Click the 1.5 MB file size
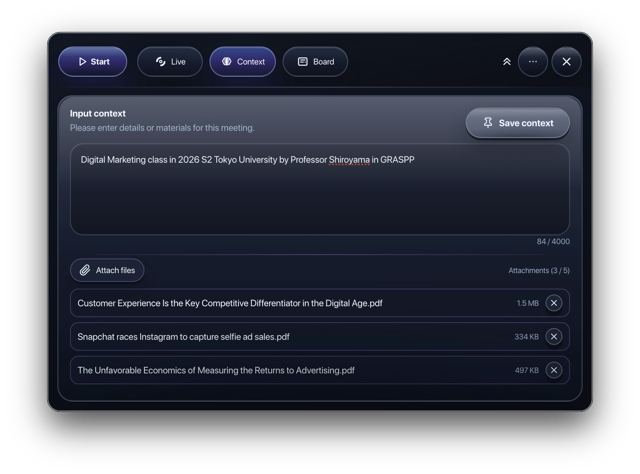The image size is (640, 474). (528, 303)
